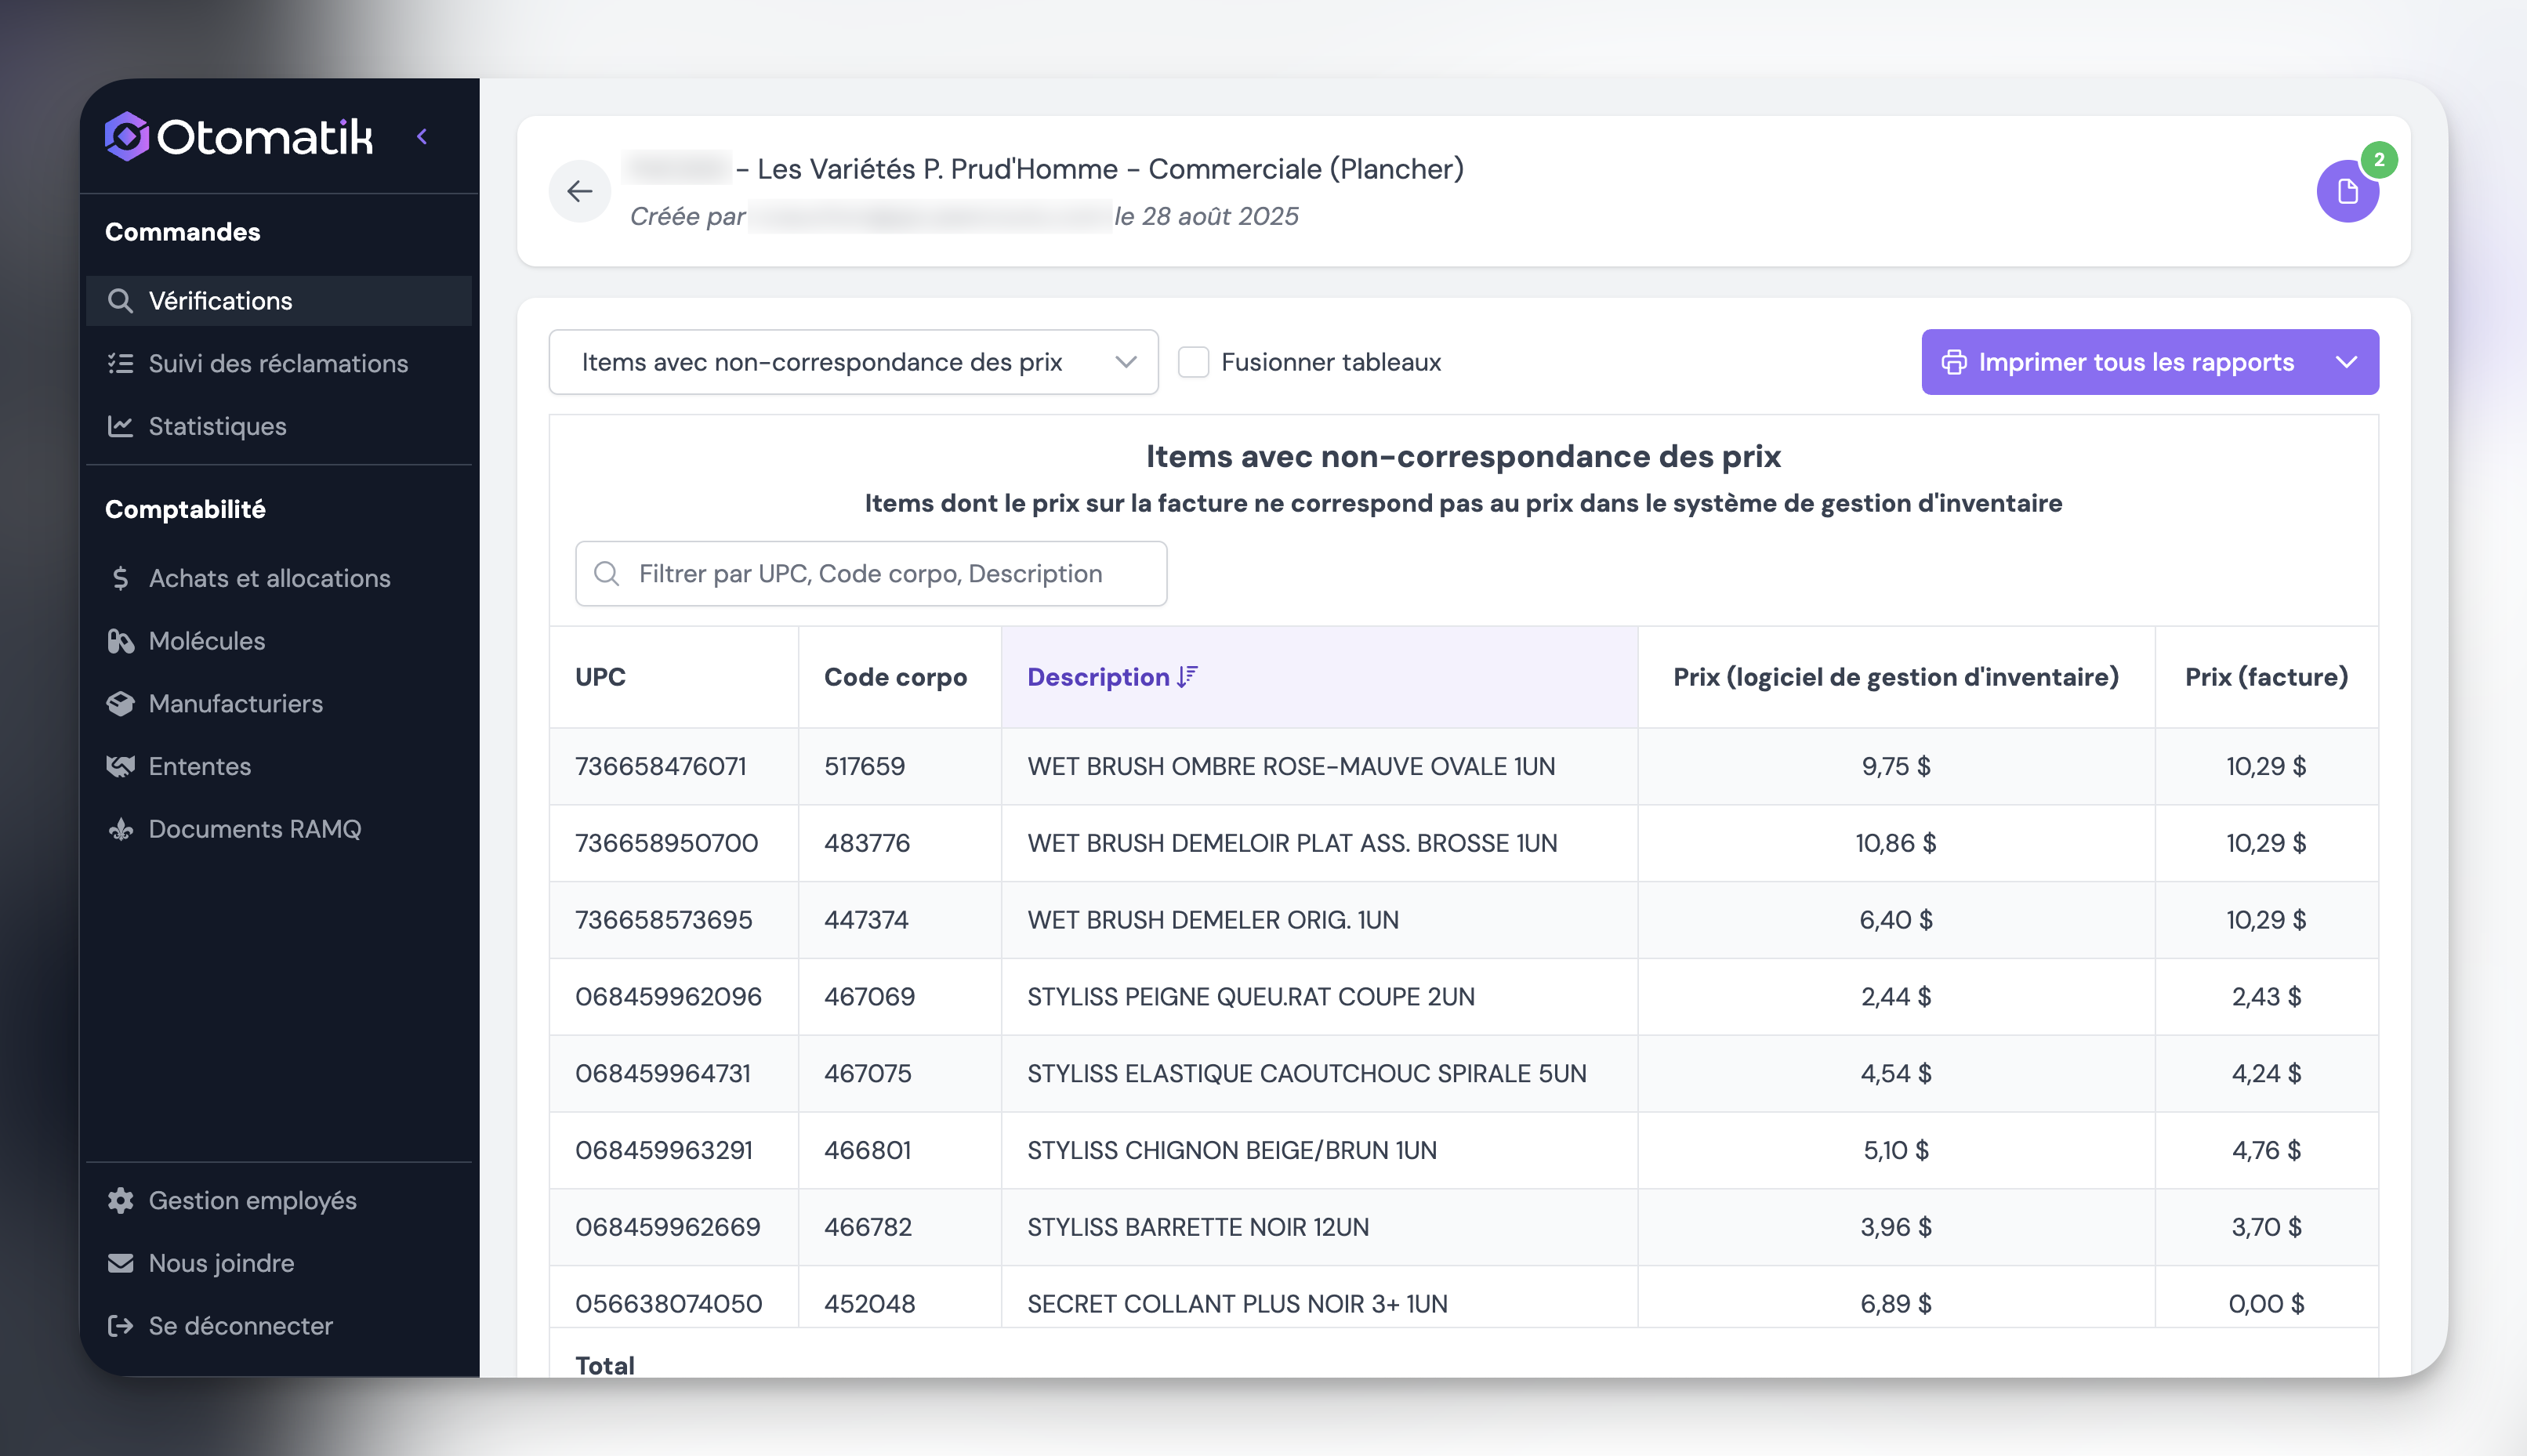
Task: Collapse the sidebar with chevron arrow
Action: (x=422, y=136)
